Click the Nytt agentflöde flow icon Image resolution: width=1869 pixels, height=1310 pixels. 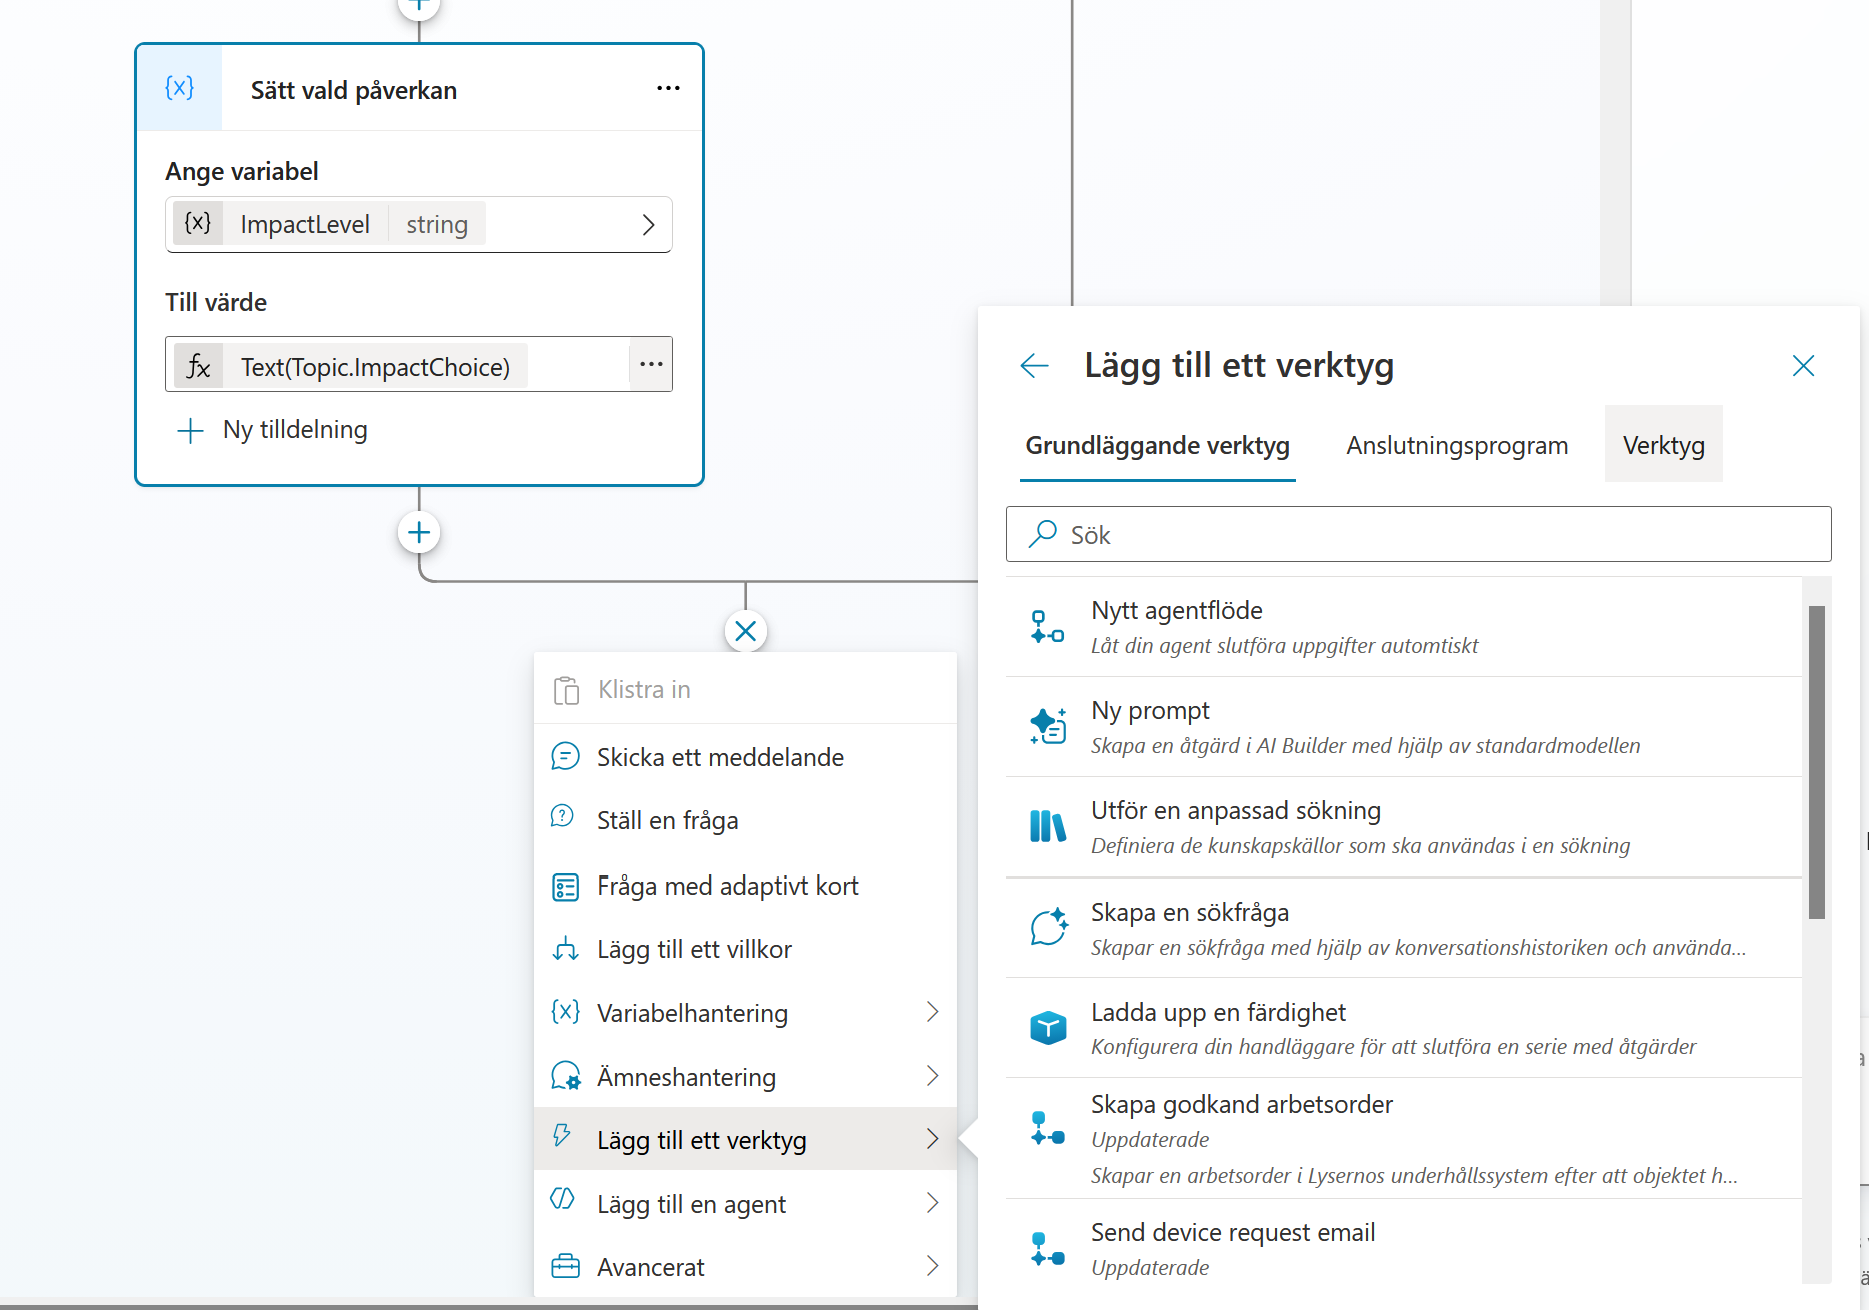coord(1048,627)
